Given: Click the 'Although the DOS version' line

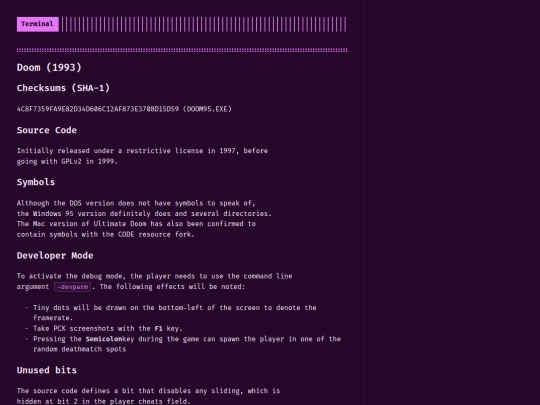Looking at the screenshot, I should [x=136, y=203].
